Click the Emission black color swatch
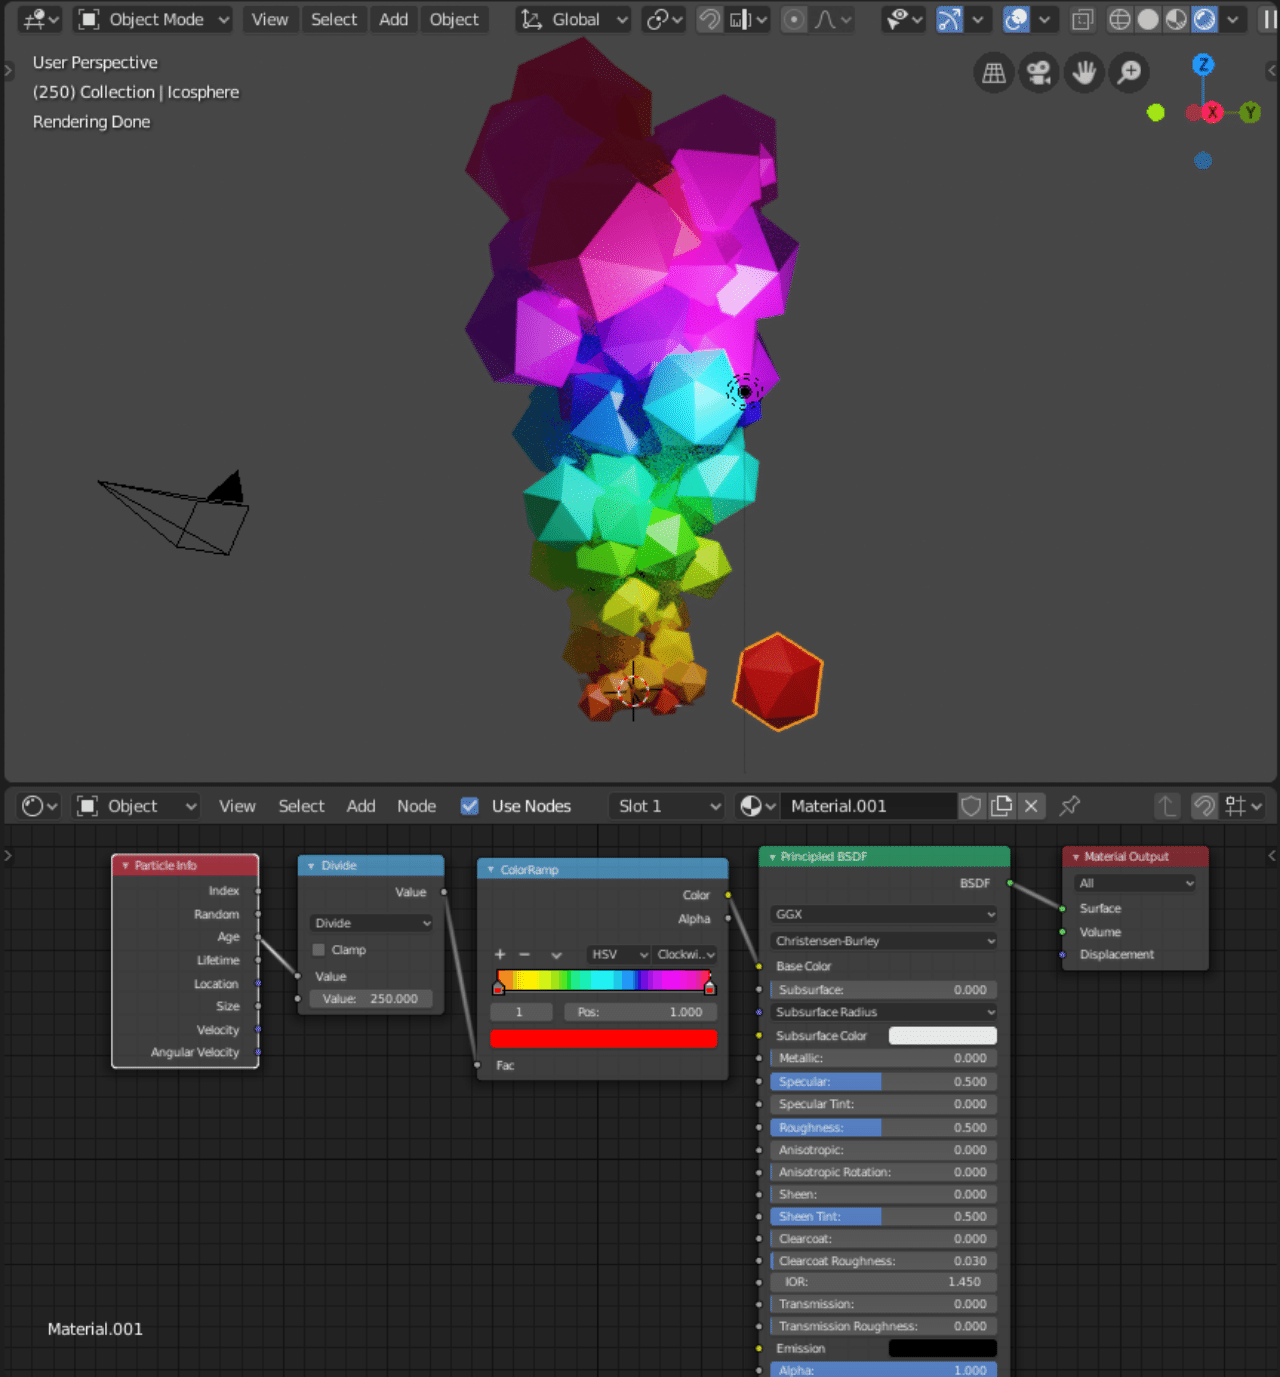1280x1377 pixels. [942, 1348]
